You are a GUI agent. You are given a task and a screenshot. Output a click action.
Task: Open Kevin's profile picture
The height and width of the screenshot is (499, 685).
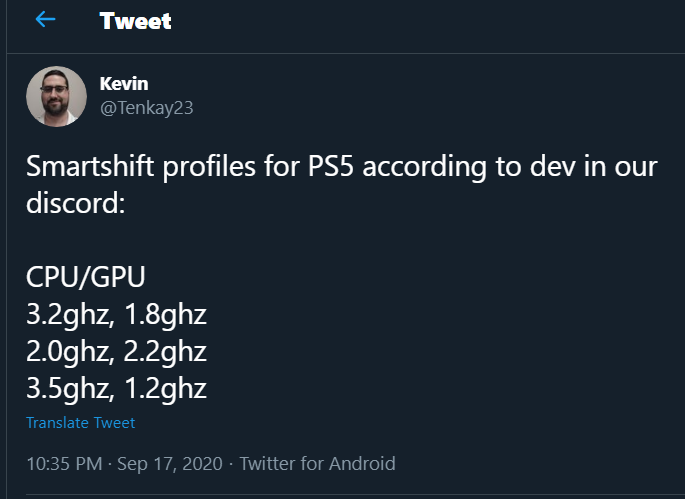(x=56, y=97)
